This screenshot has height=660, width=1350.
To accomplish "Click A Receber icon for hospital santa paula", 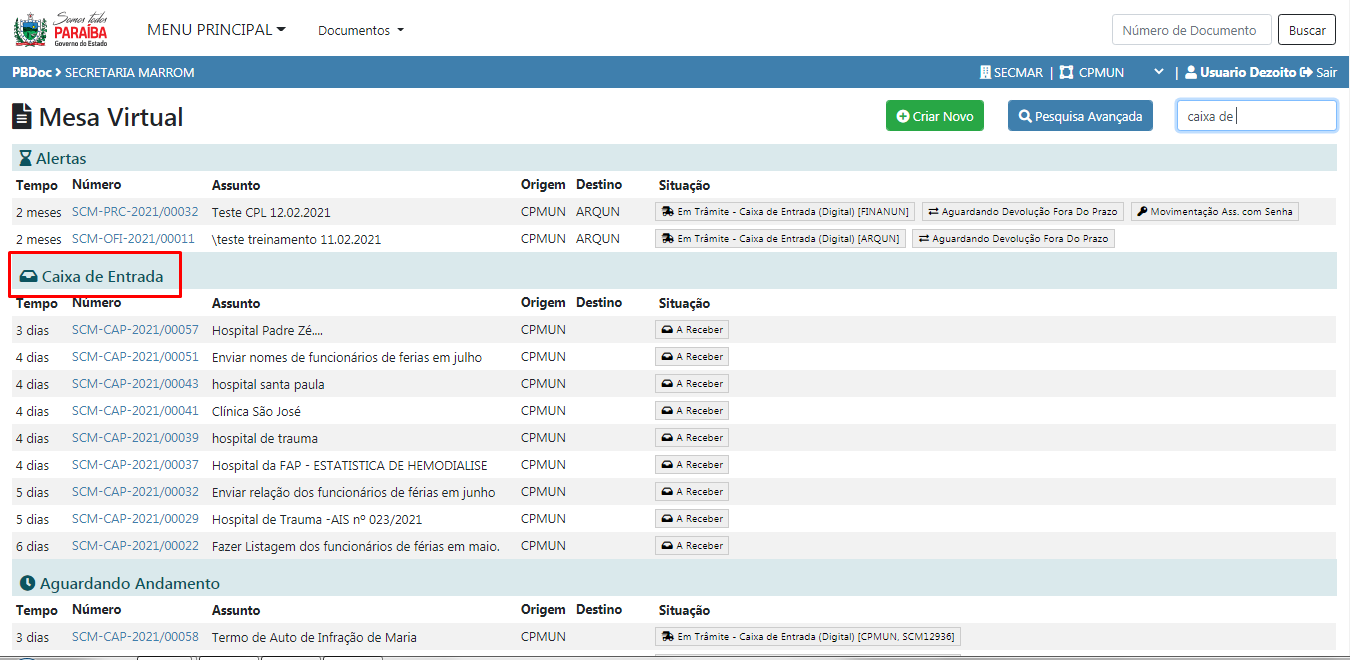I will (x=666, y=384).
